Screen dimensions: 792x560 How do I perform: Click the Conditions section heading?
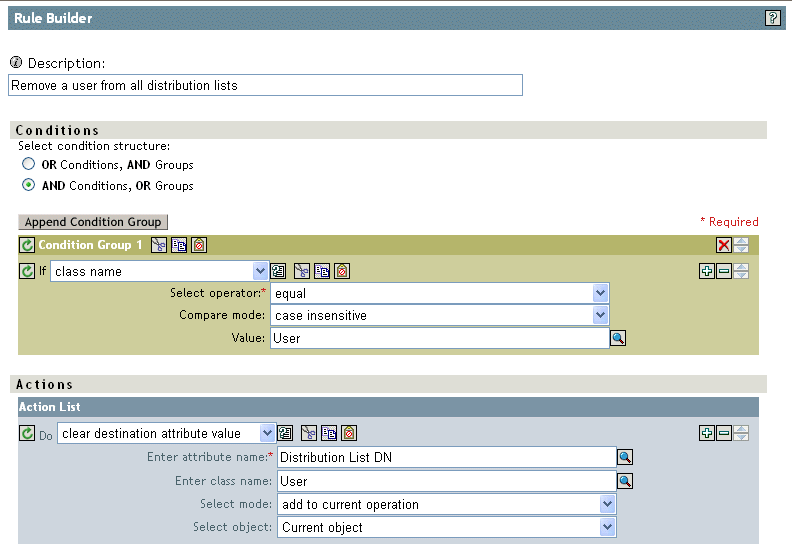pos(57,130)
